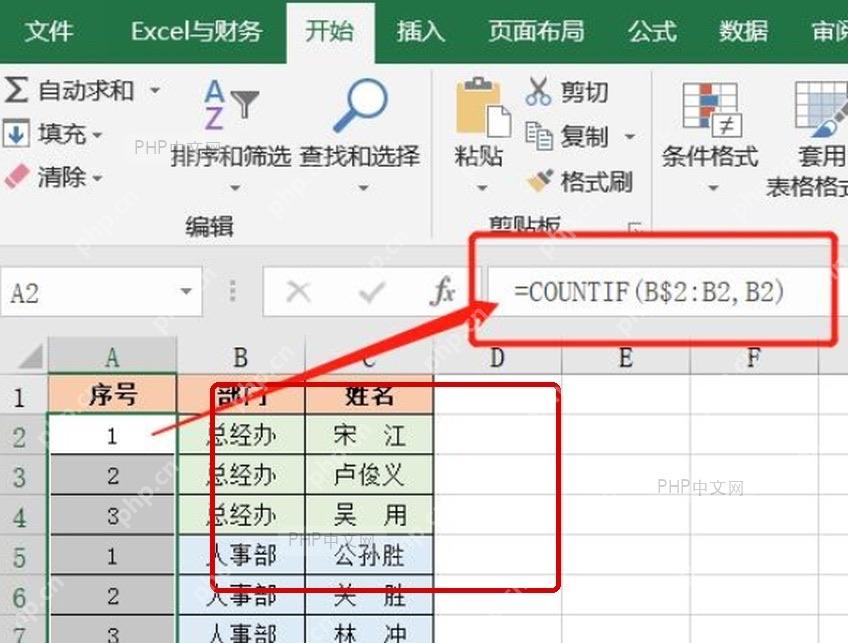Click the 套用表格格式 table icon
The width and height of the screenshot is (848, 643).
[821, 109]
